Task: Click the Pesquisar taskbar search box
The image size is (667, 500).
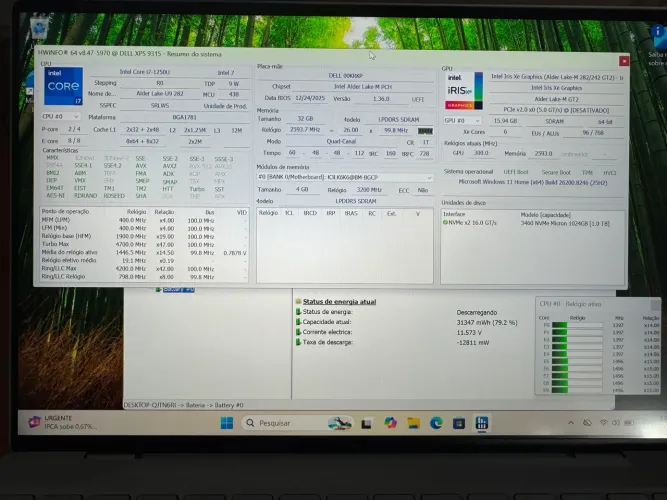Action: (298, 423)
